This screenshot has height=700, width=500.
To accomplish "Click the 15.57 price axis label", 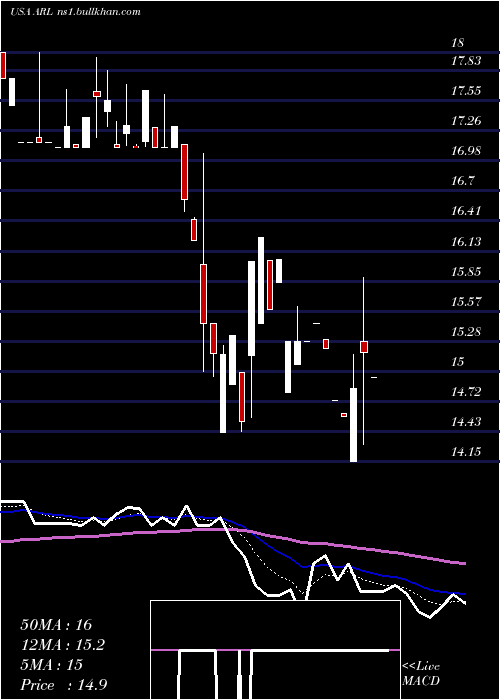I will 466,301.
